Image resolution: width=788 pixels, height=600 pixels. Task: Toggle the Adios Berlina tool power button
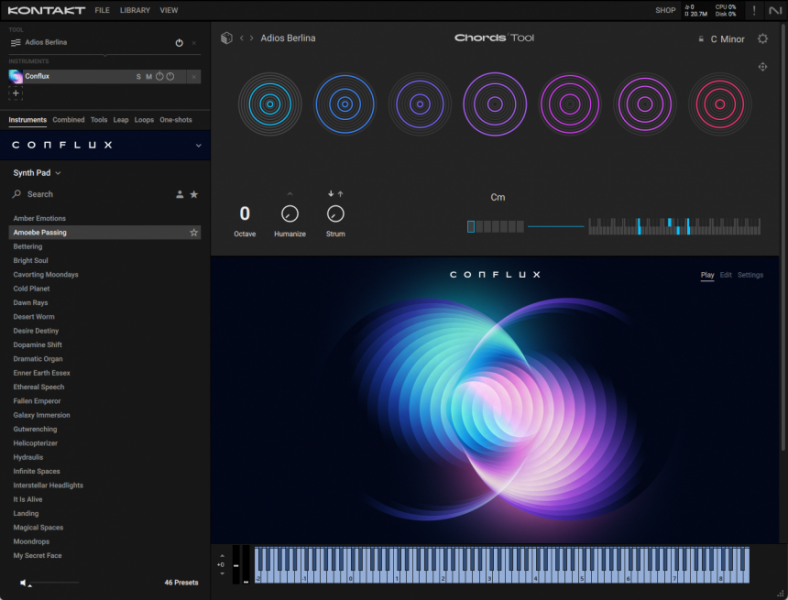click(x=179, y=43)
